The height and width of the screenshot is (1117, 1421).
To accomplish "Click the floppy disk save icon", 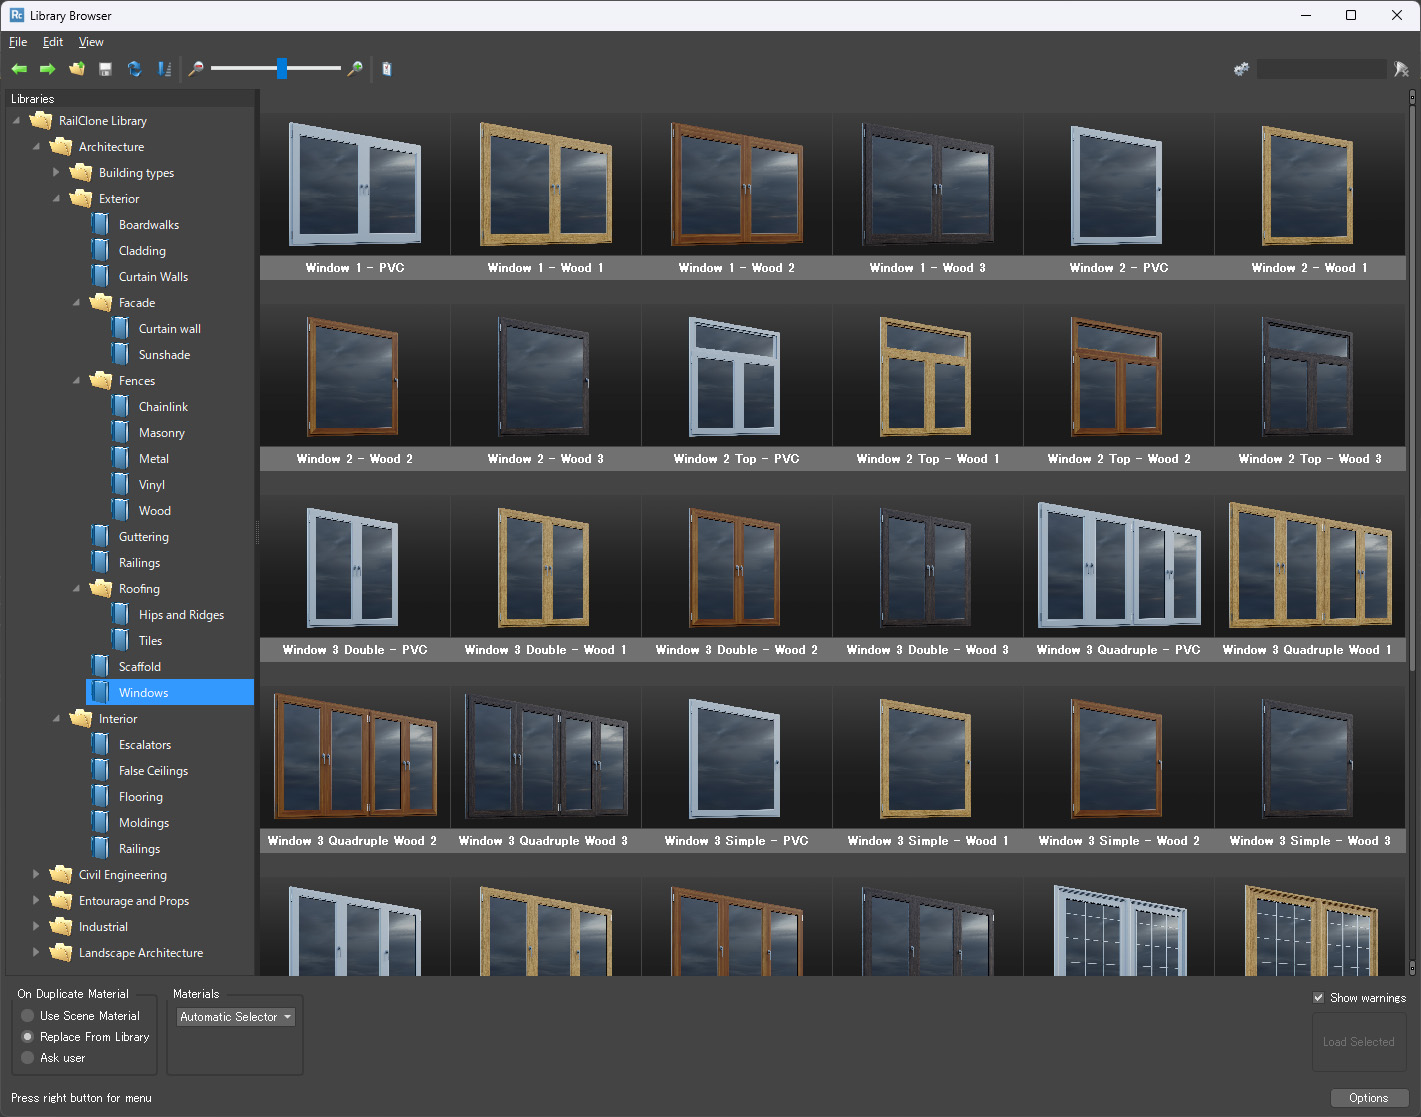I will 105,69.
